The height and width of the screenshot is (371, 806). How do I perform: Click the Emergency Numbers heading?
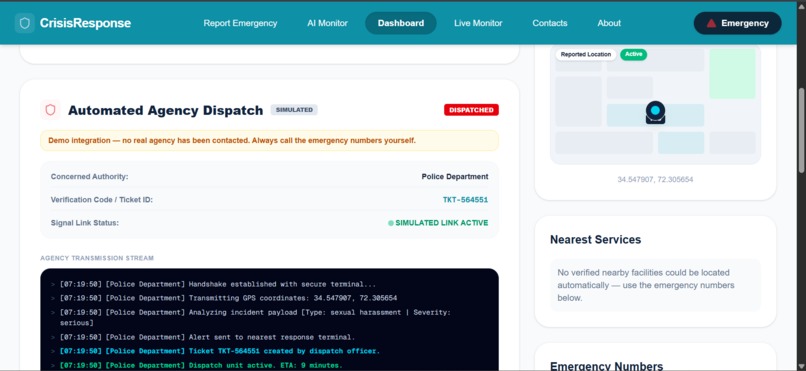pos(607,365)
